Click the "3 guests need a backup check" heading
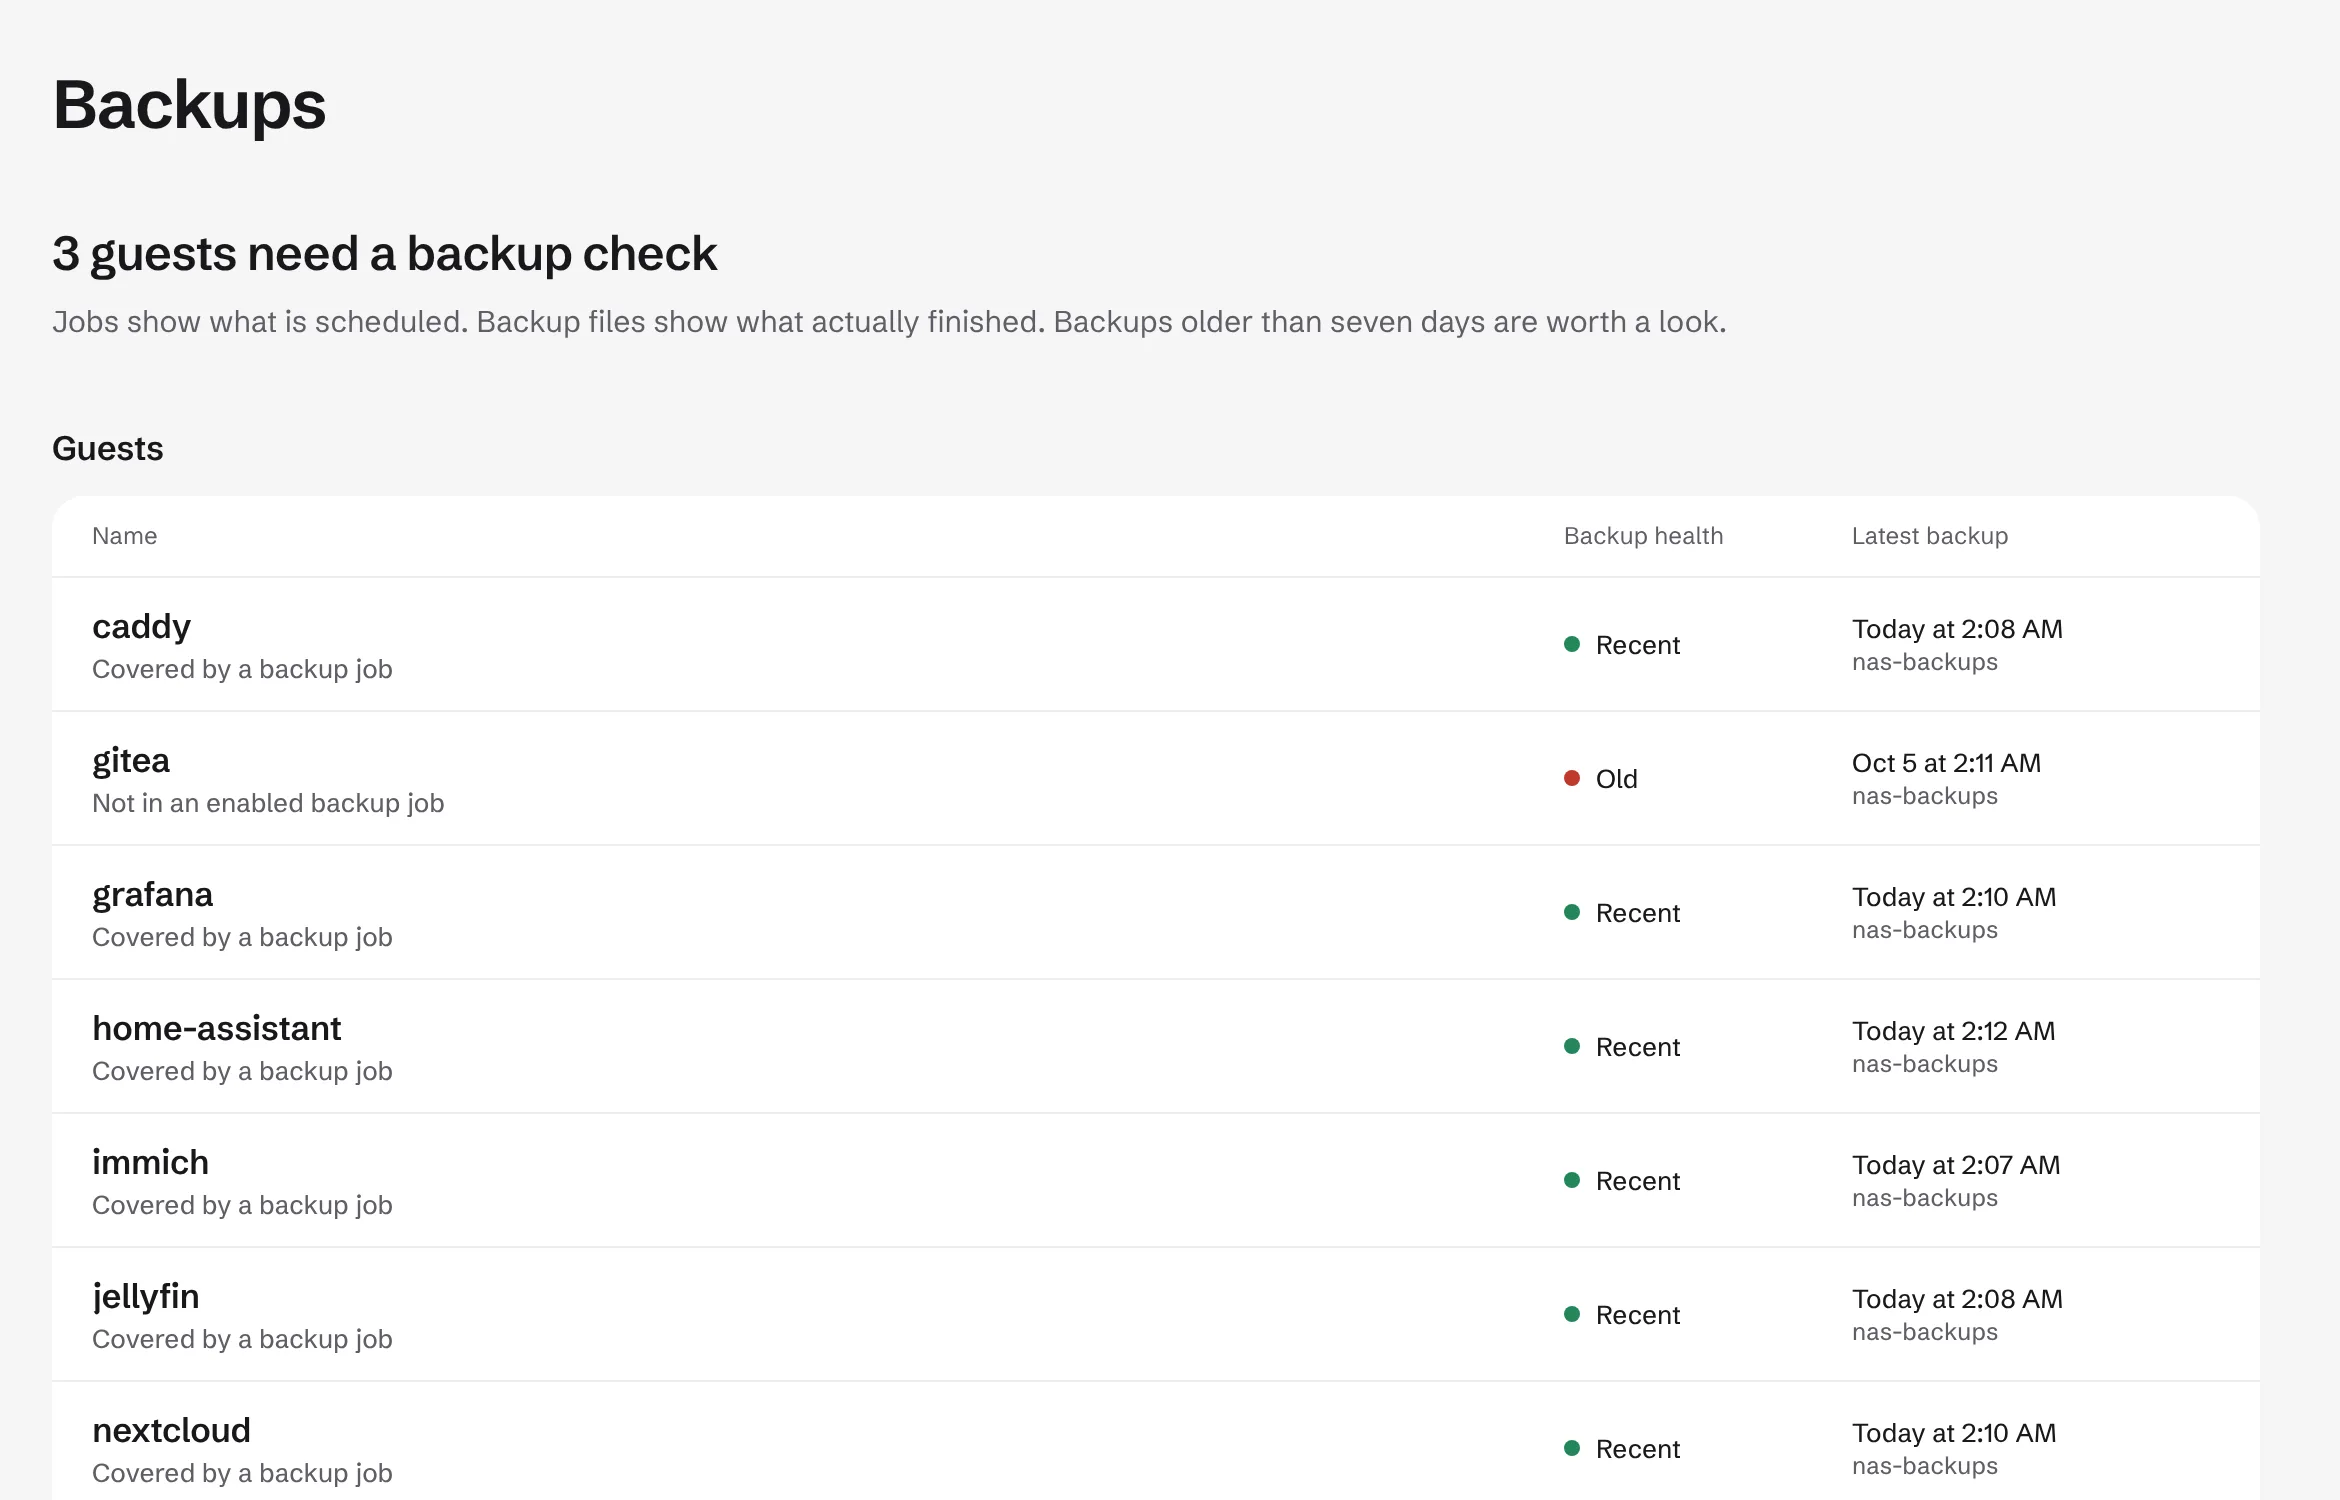Screen dimensions: 2340x1500 point(384,254)
